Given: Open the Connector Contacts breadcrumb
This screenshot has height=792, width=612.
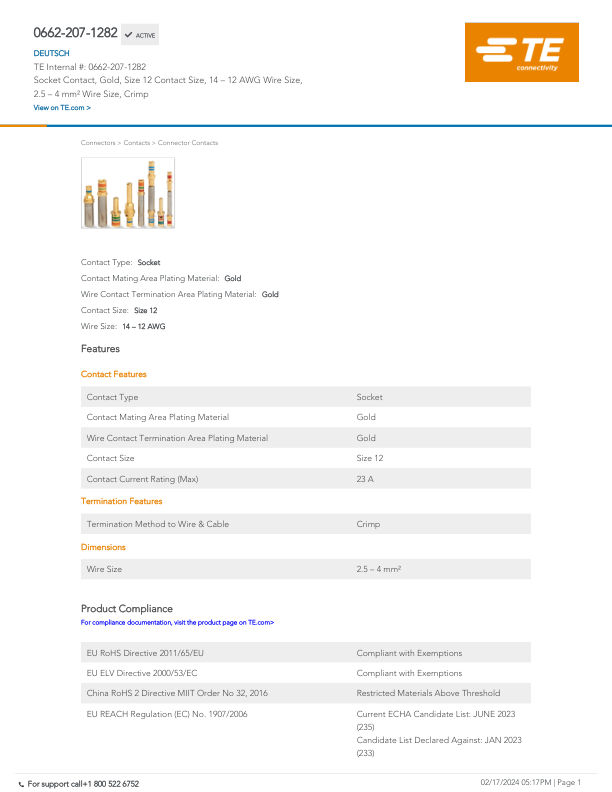Looking at the screenshot, I should coord(188,143).
